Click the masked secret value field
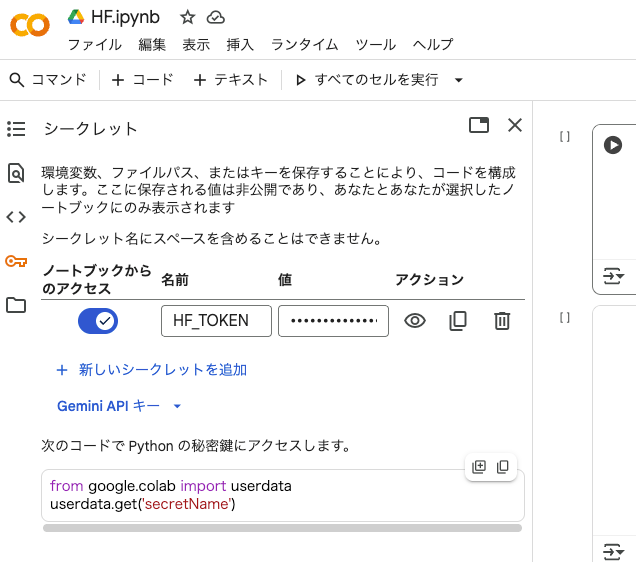The width and height of the screenshot is (636, 562). 333,321
